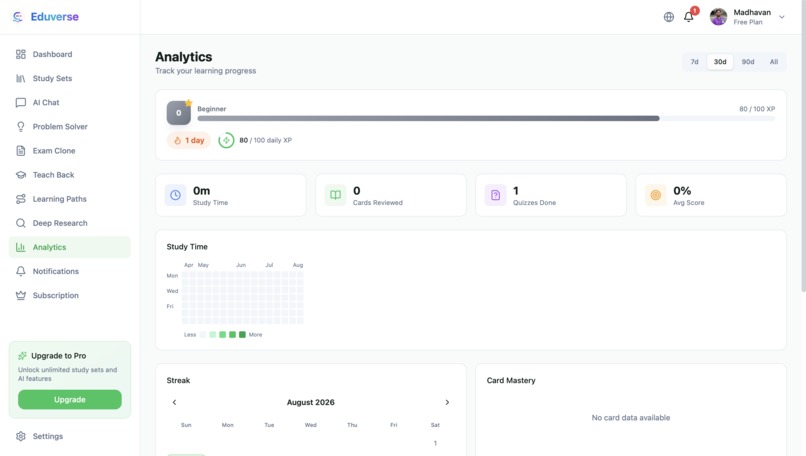This screenshot has width=806, height=456.
Task: Open Dashboard grid icon in sidebar
Action: point(21,54)
